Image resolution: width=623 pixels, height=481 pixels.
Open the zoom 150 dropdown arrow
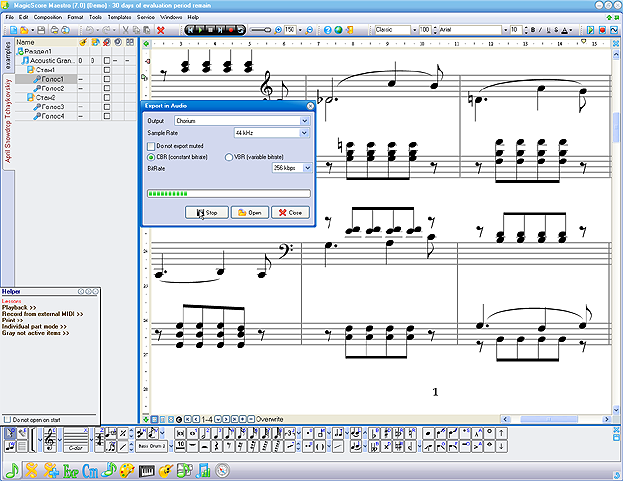(300, 30)
